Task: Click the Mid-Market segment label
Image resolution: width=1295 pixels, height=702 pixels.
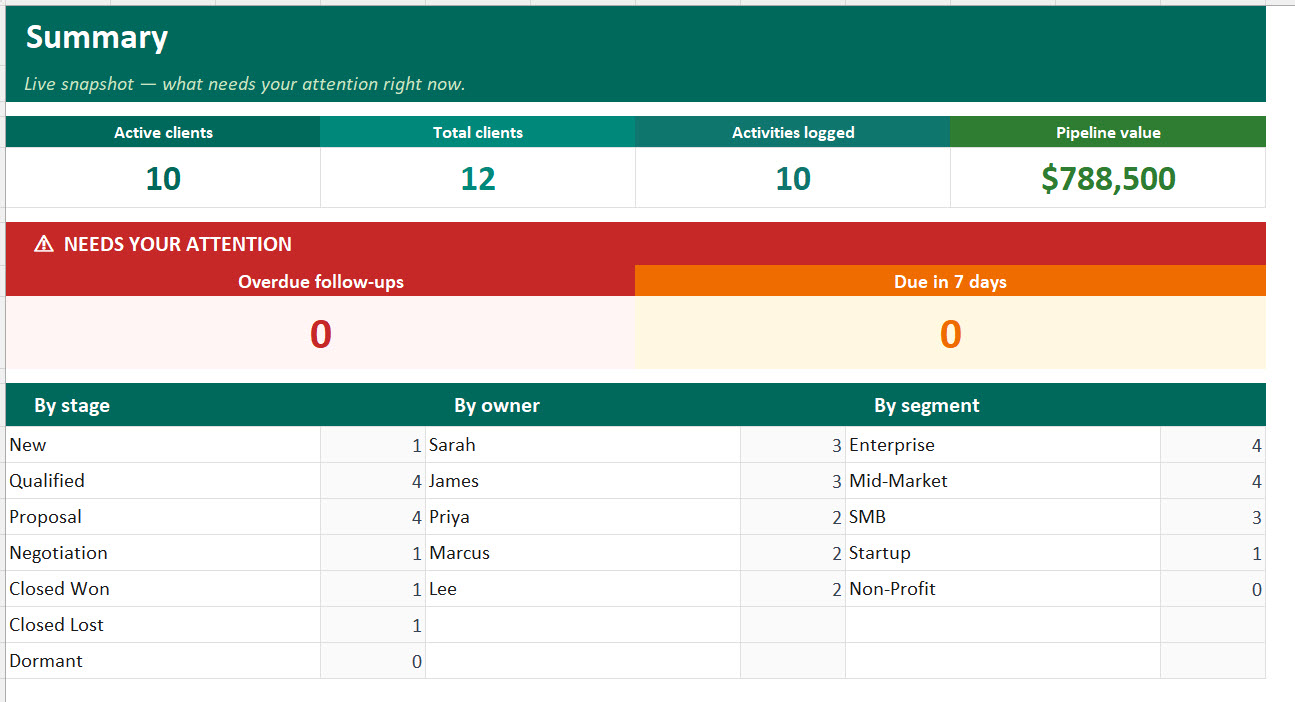Action: tap(898, 481)
